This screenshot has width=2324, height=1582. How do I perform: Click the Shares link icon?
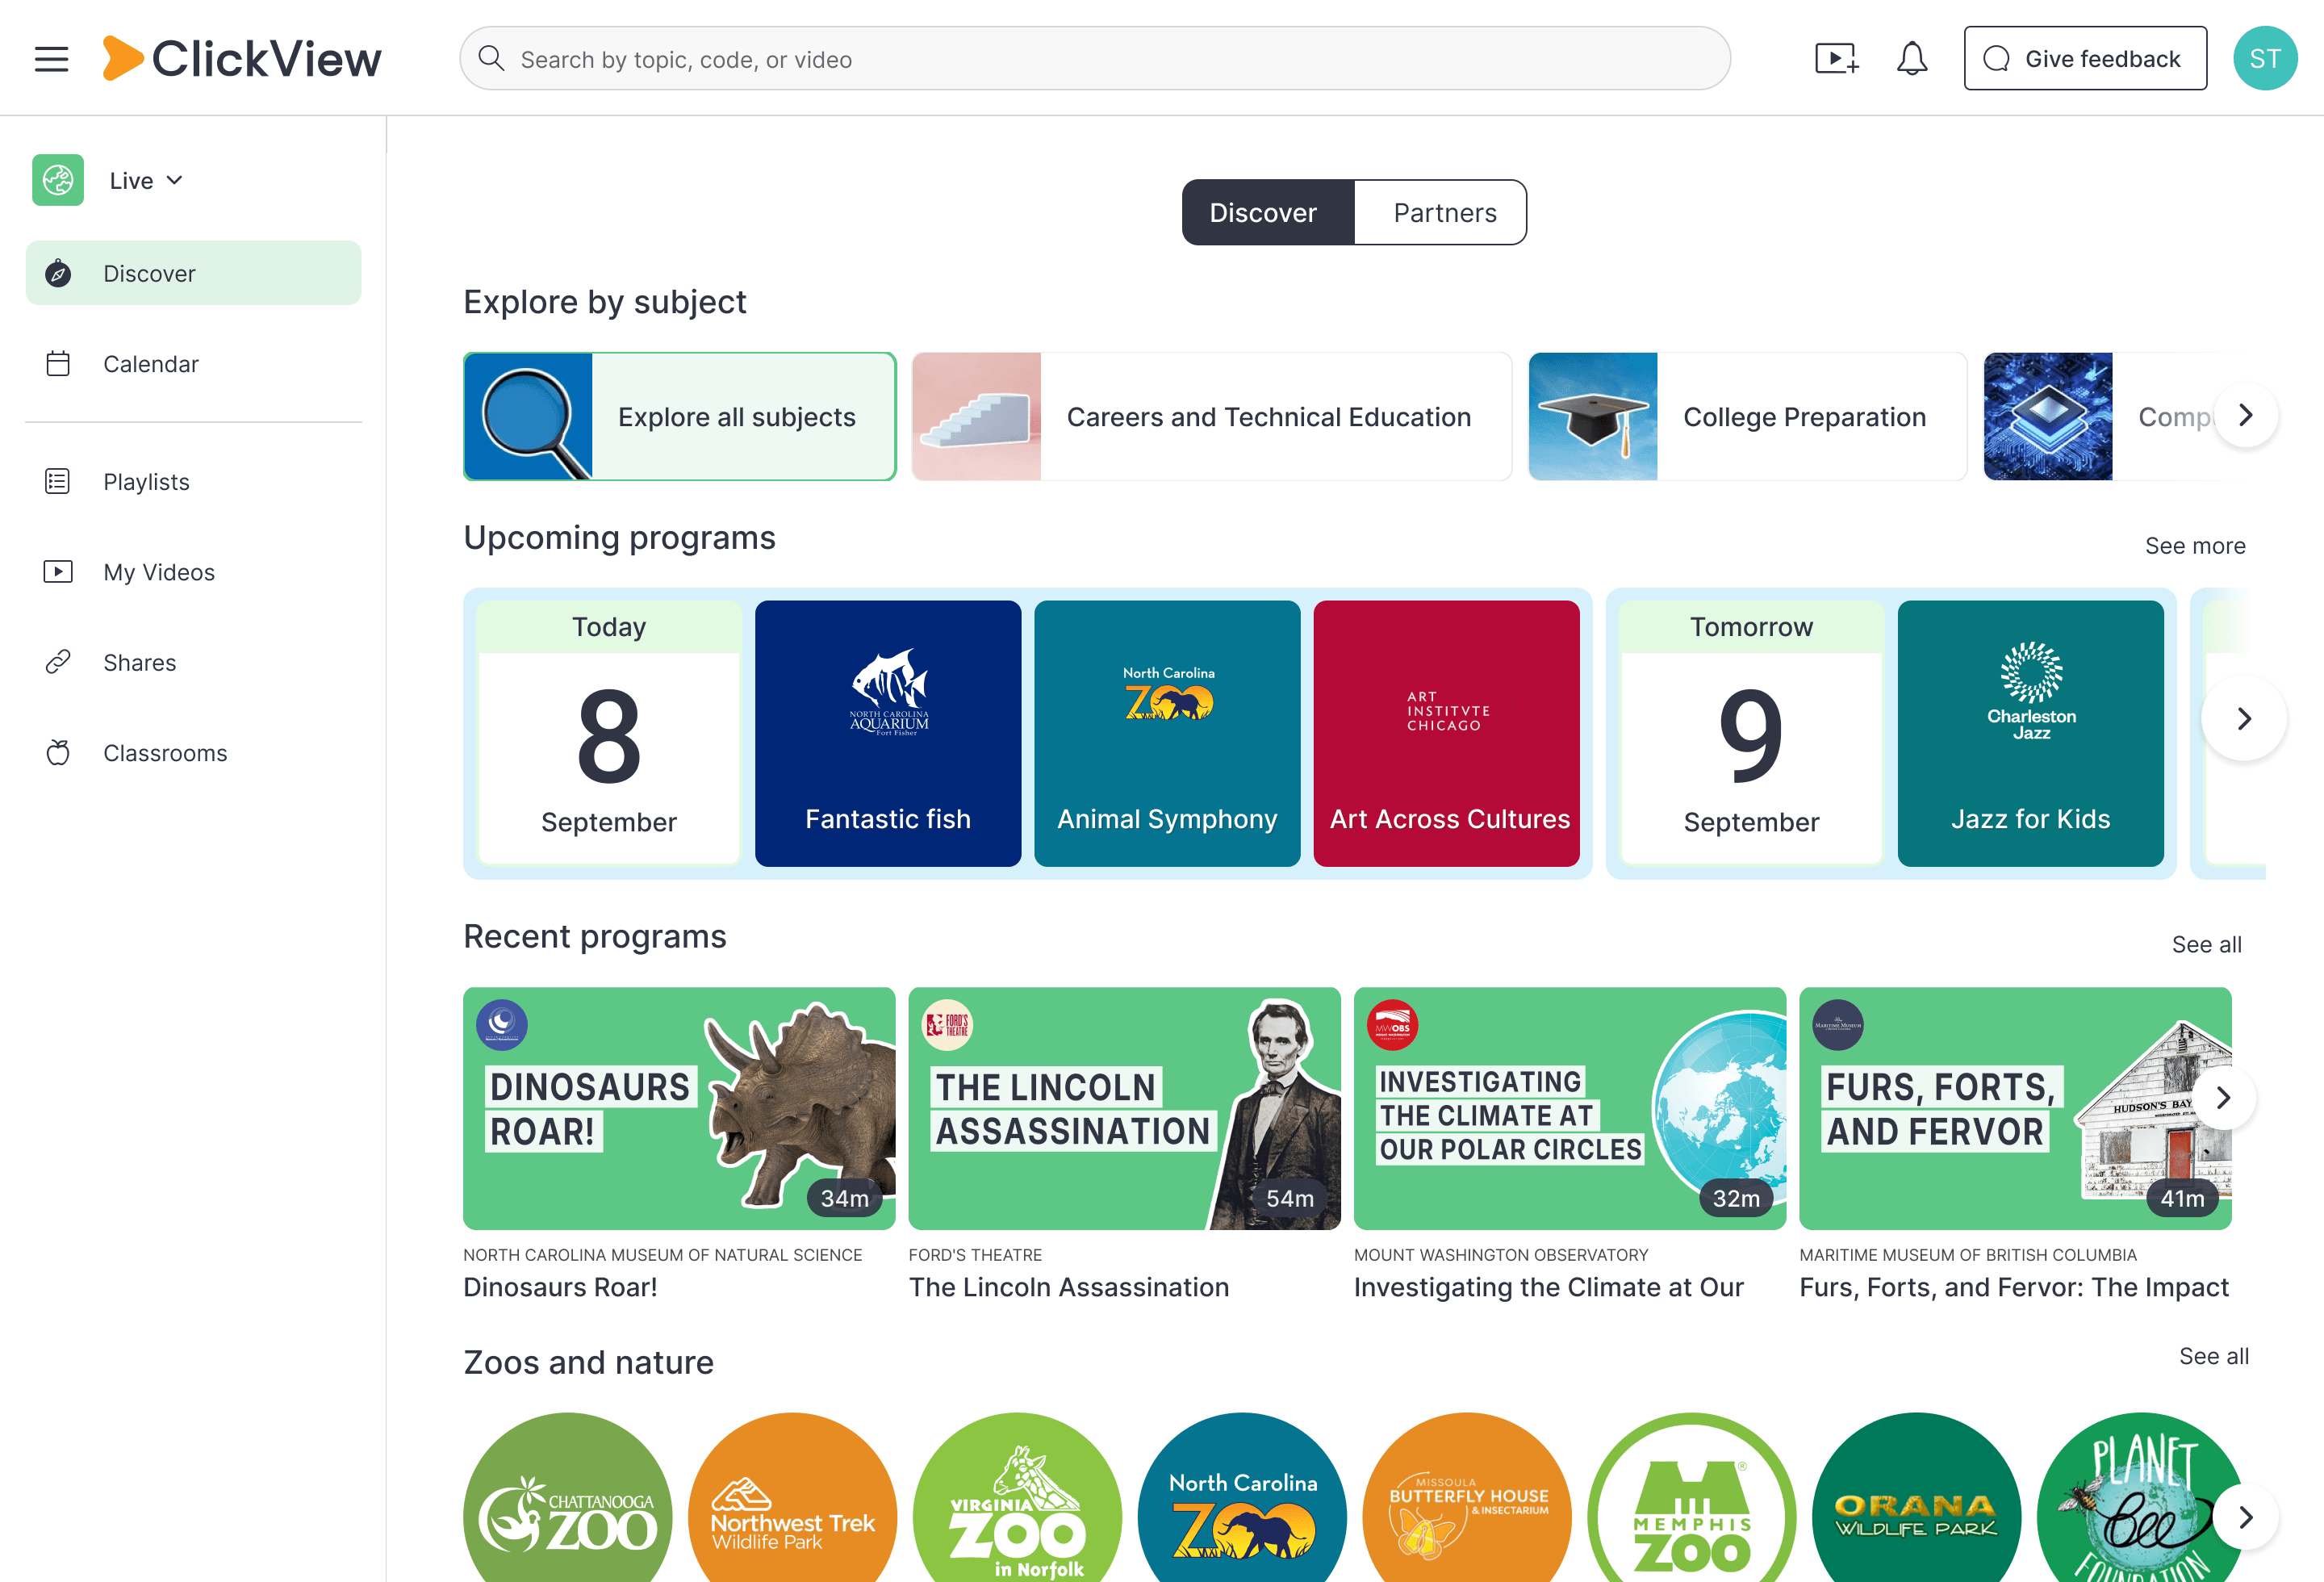click(58, 662)
